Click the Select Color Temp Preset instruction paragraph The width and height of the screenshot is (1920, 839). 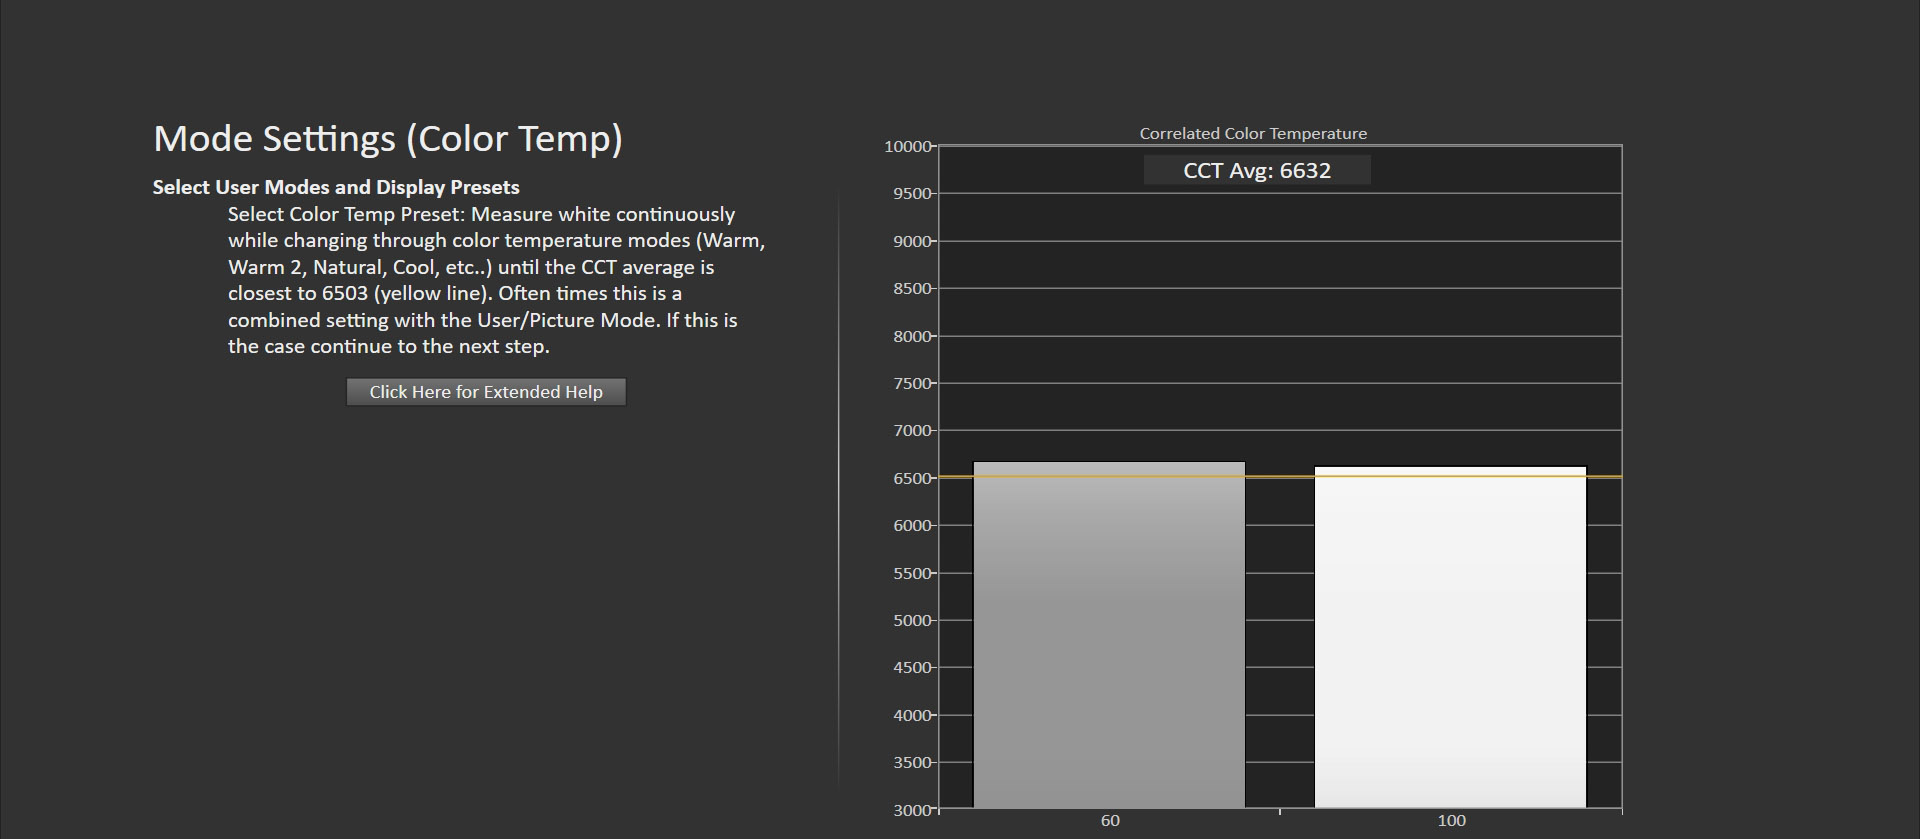[x=495, y=280]
